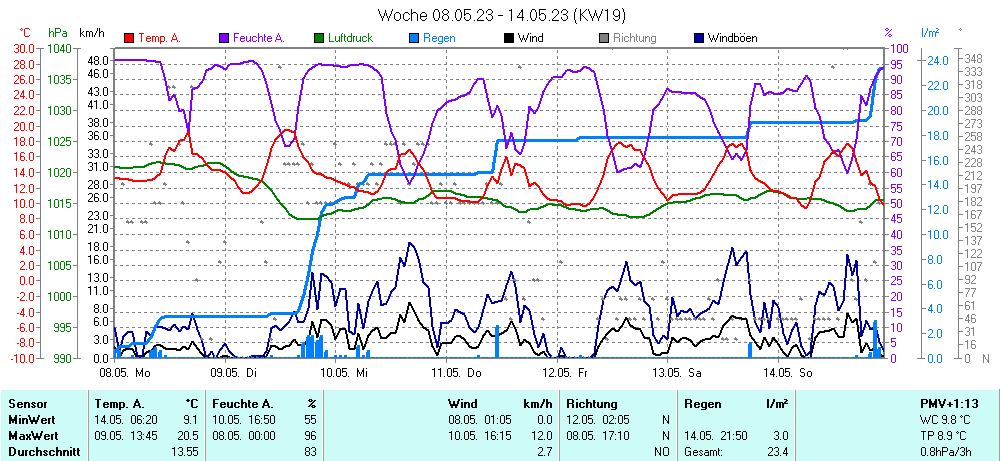Image resolution: width=1000 pixels, height=461 pixels.
Task: Click the PMV+1:13 header in table
Action: [x=949, y=403]
